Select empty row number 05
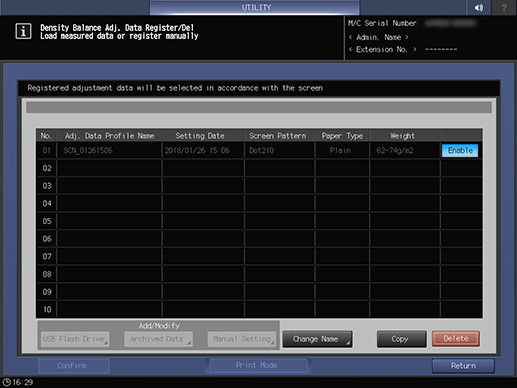Screen dimensions: 517x388 [x=259, y=221]
